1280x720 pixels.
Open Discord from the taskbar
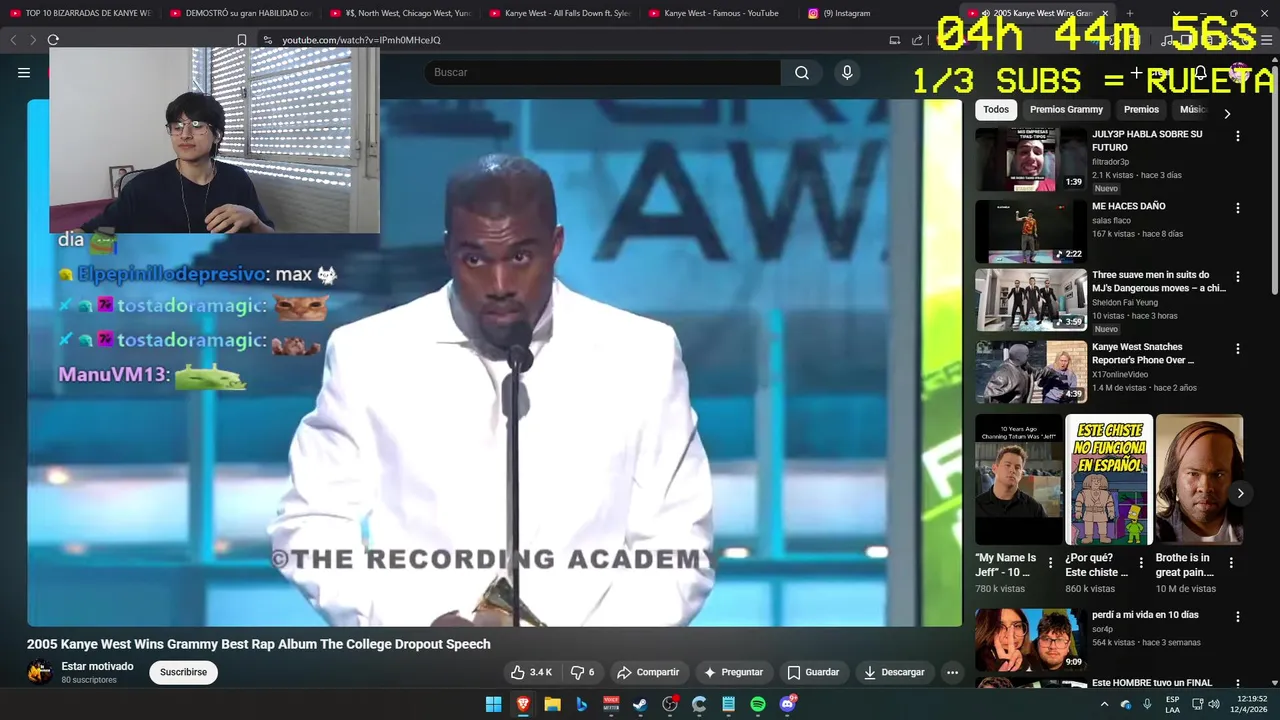point(787,704)
